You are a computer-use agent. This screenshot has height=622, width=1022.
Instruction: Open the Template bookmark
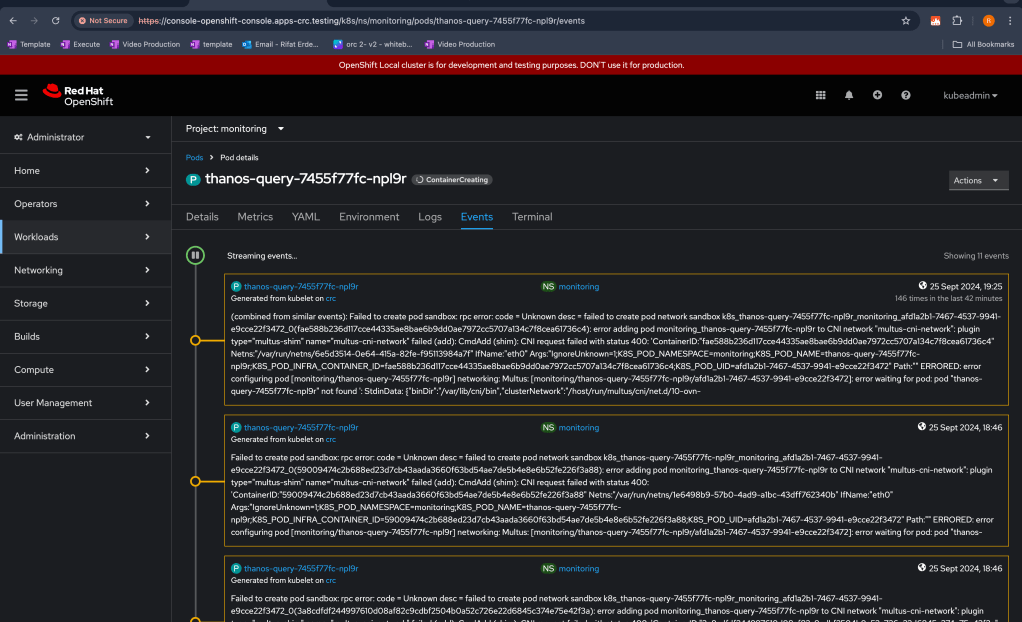pyautogui.click(x=29, y=44)
